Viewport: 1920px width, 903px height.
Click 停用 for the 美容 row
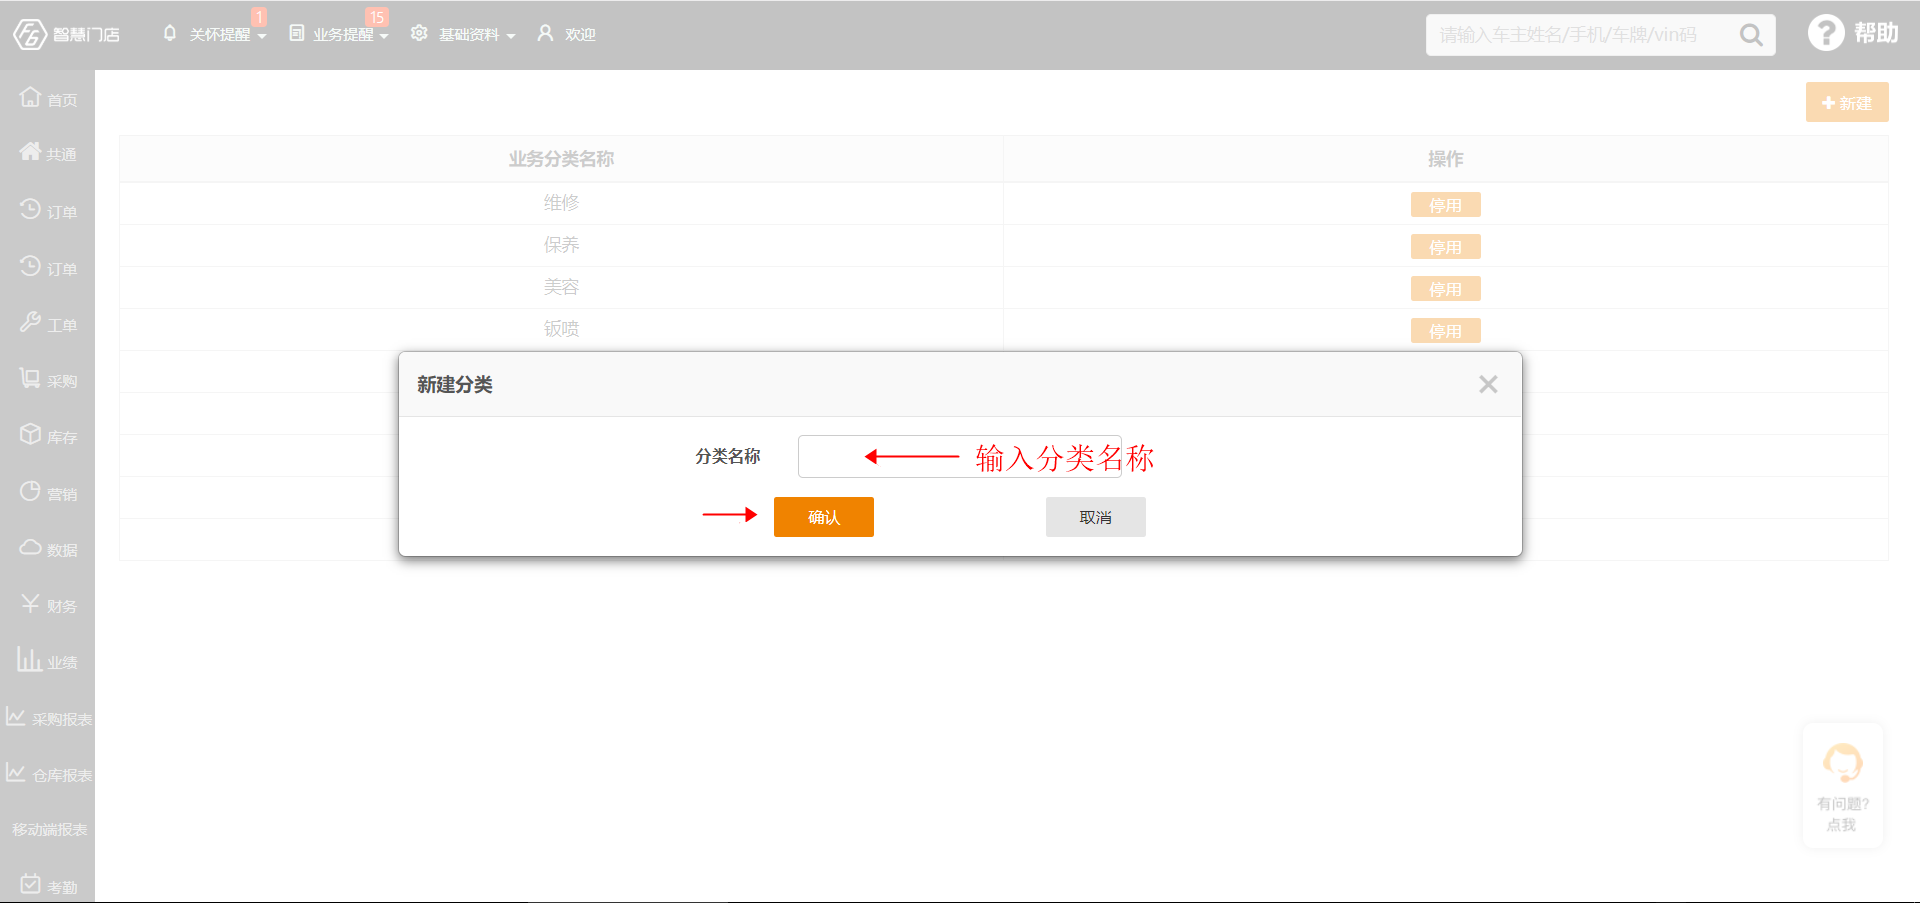click(x=1446, y=289)
